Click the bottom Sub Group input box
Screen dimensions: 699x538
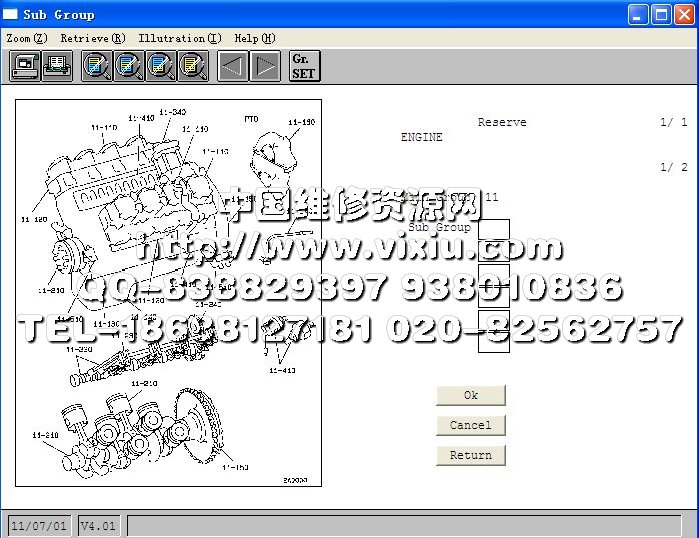coord(493,340)
